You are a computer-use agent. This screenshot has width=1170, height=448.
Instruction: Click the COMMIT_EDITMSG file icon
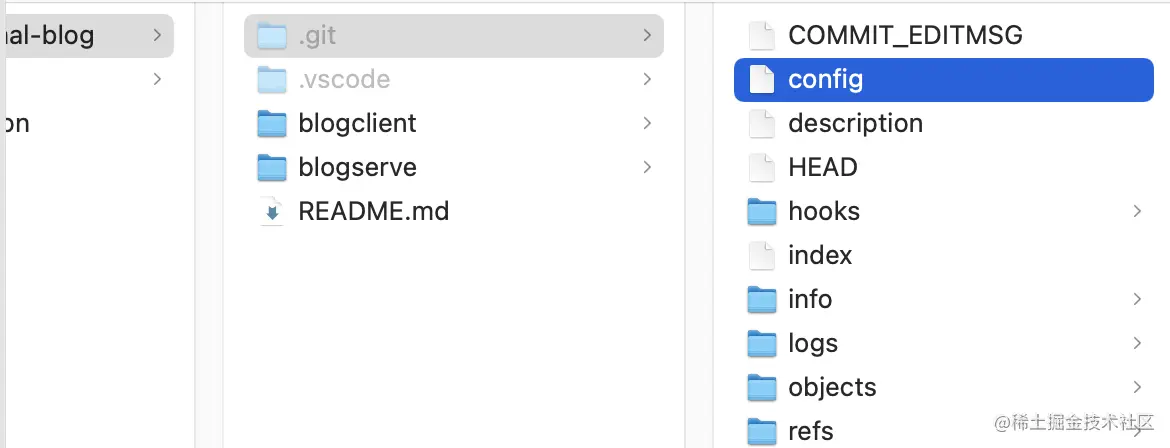pos(762,35)
